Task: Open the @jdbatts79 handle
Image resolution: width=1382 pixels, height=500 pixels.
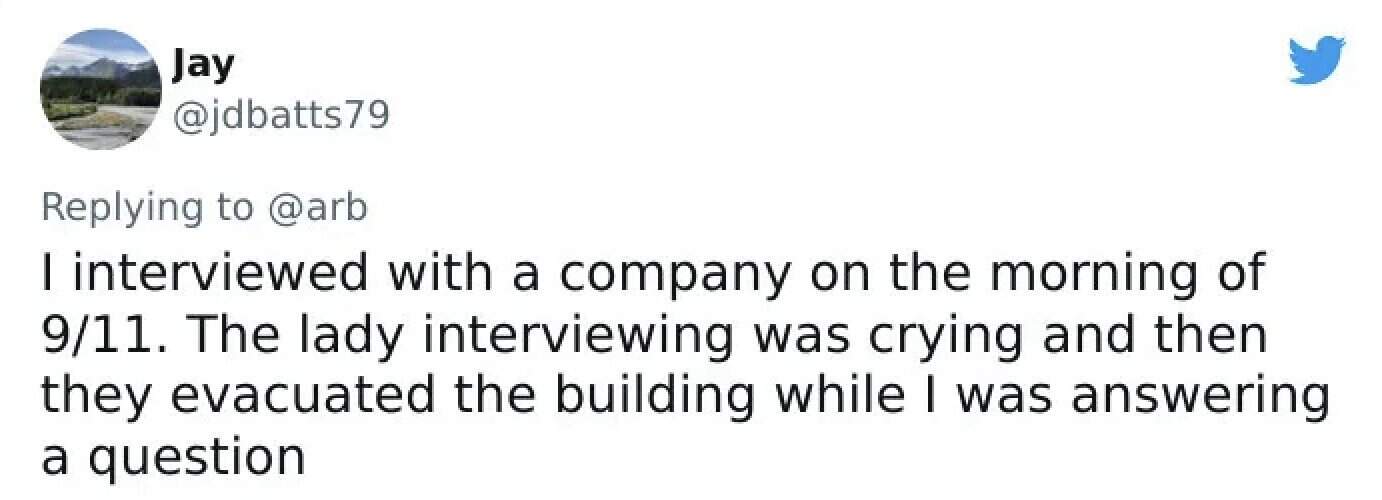Action: [x=281, y=118]
